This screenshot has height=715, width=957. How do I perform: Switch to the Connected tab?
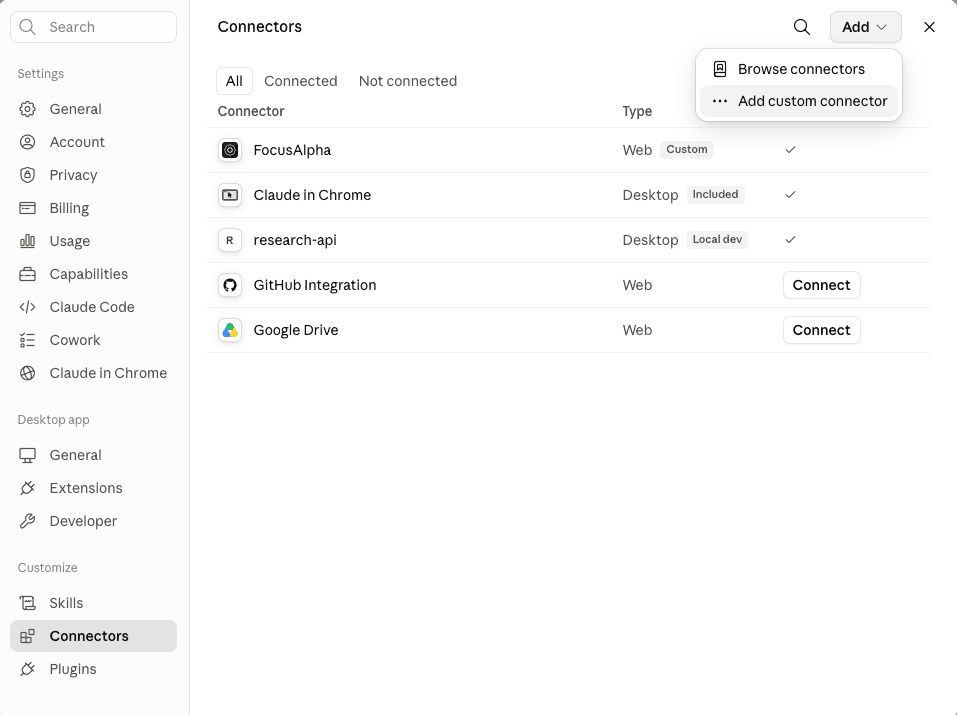[300, 81]
